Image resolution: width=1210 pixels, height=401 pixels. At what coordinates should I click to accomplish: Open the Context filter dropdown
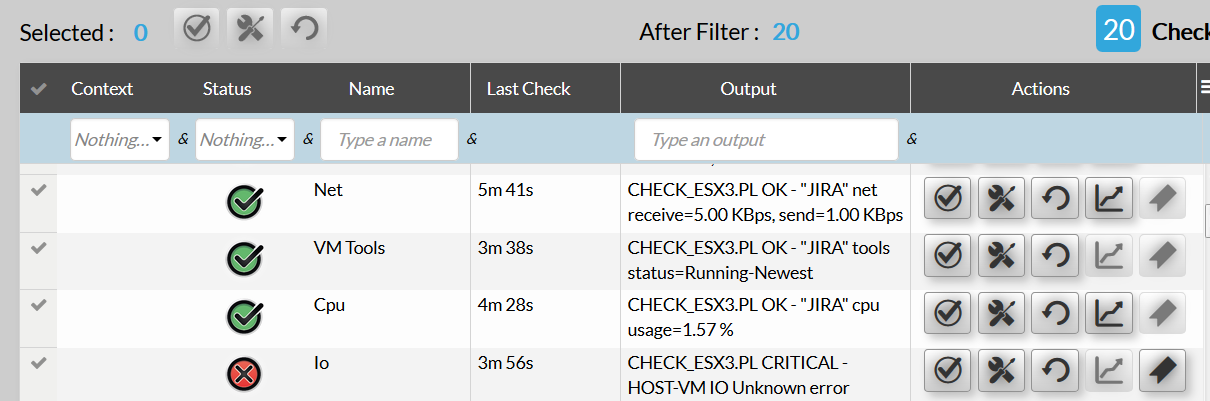pyautogui.click(x=119, y=140)
